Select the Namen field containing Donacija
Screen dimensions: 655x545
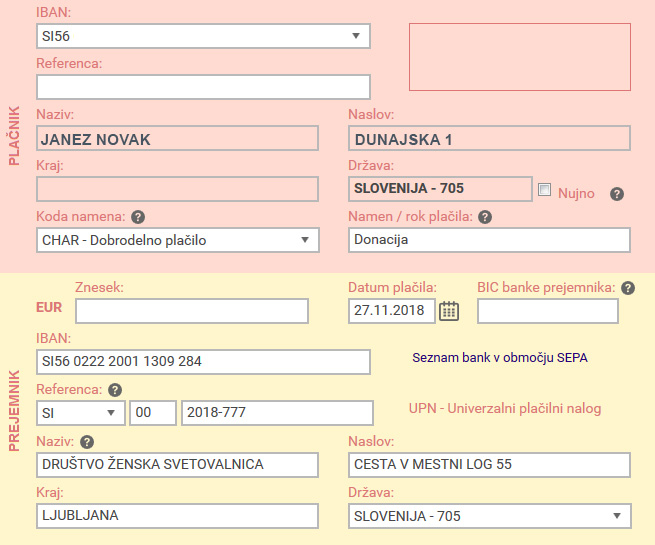[489, 240]
